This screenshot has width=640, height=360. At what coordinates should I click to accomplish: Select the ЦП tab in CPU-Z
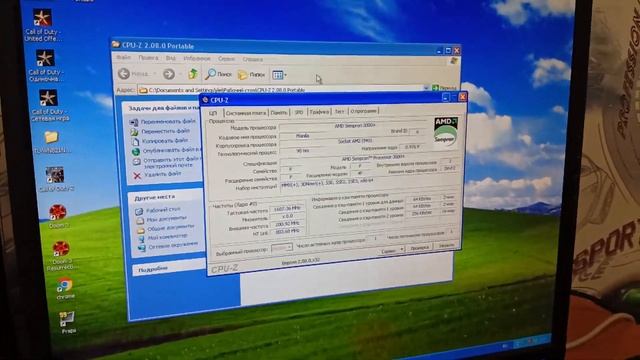(213, 113)
